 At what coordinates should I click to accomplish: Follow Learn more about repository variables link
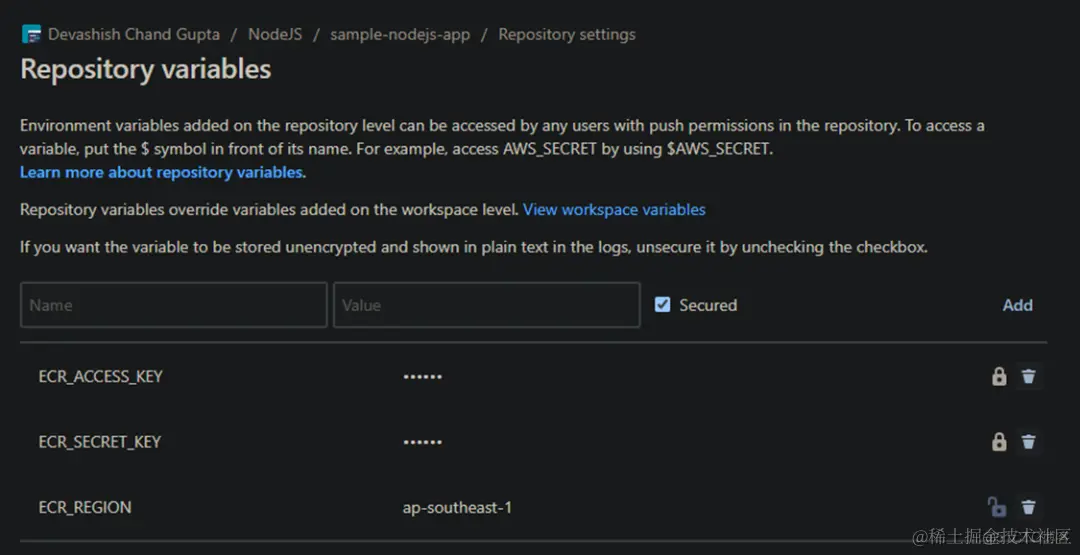[x=161, y=172]
